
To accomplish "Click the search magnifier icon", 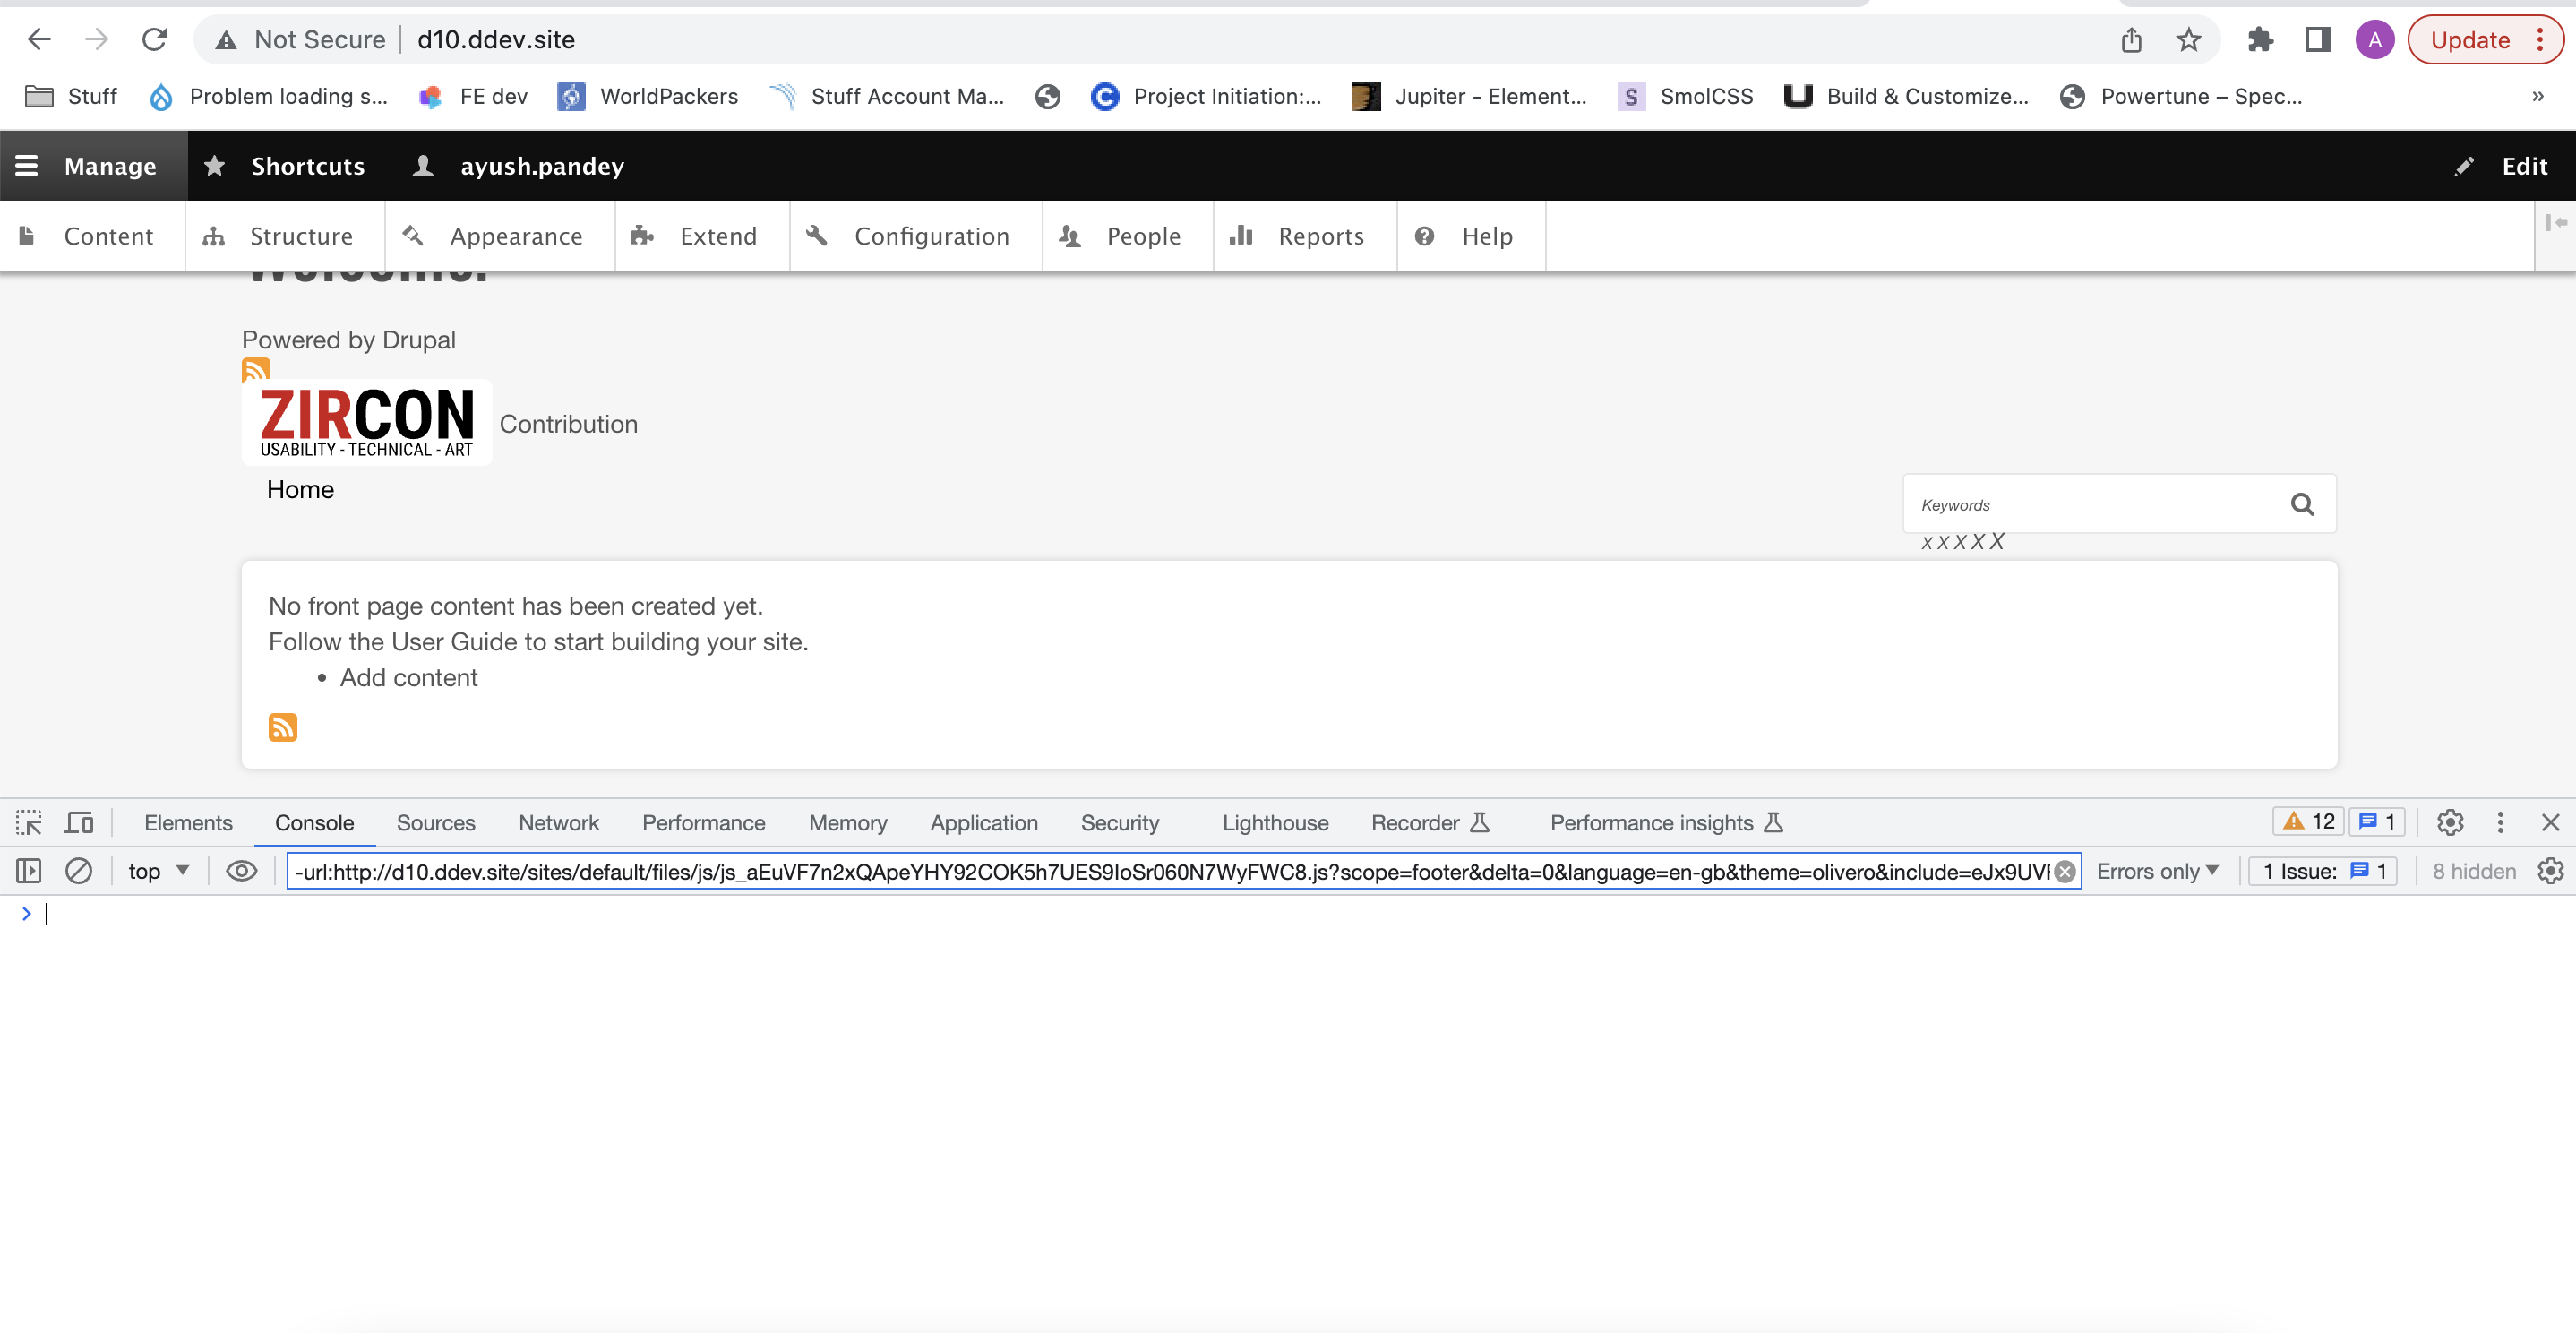I will (x=2302, y=505).
